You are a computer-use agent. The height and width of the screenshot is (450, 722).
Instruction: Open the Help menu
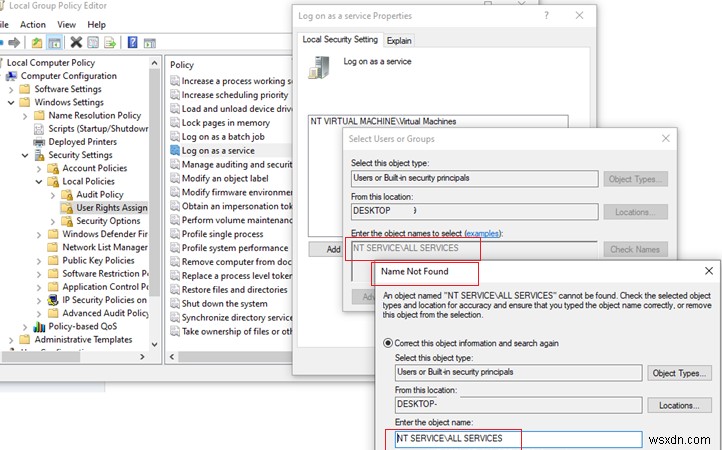tap(96, 24)
